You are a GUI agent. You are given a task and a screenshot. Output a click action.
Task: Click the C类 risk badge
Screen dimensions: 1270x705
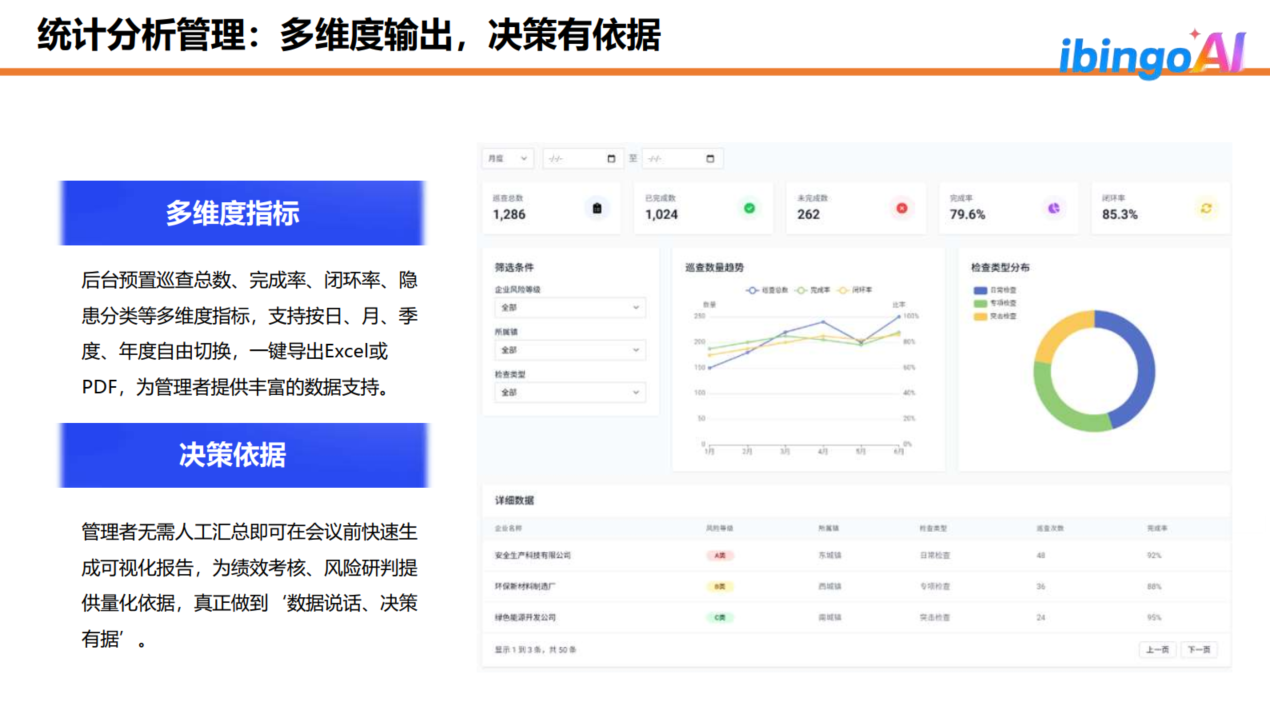coord(720,617)
